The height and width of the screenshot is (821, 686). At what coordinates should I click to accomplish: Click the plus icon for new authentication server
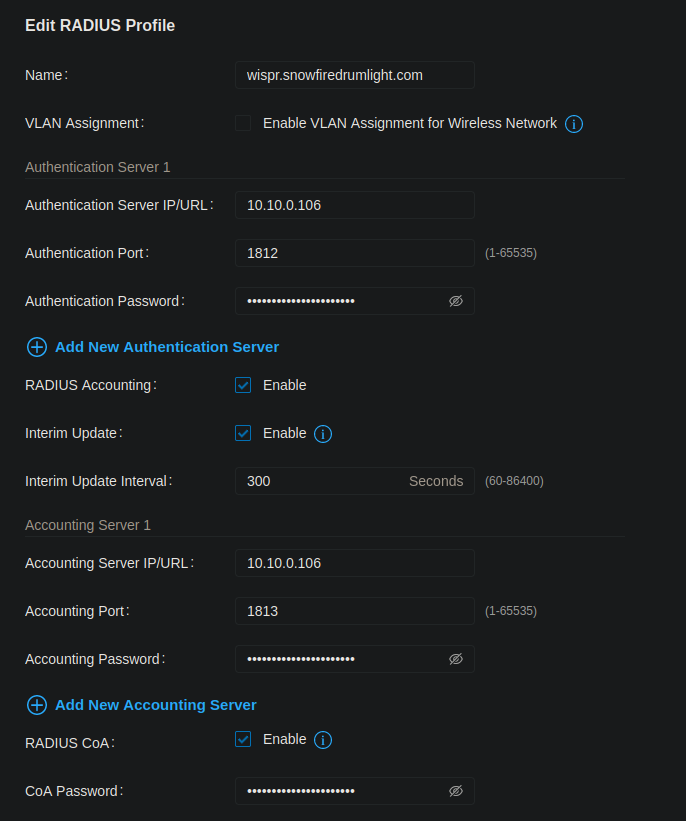[x=37, y=347]
